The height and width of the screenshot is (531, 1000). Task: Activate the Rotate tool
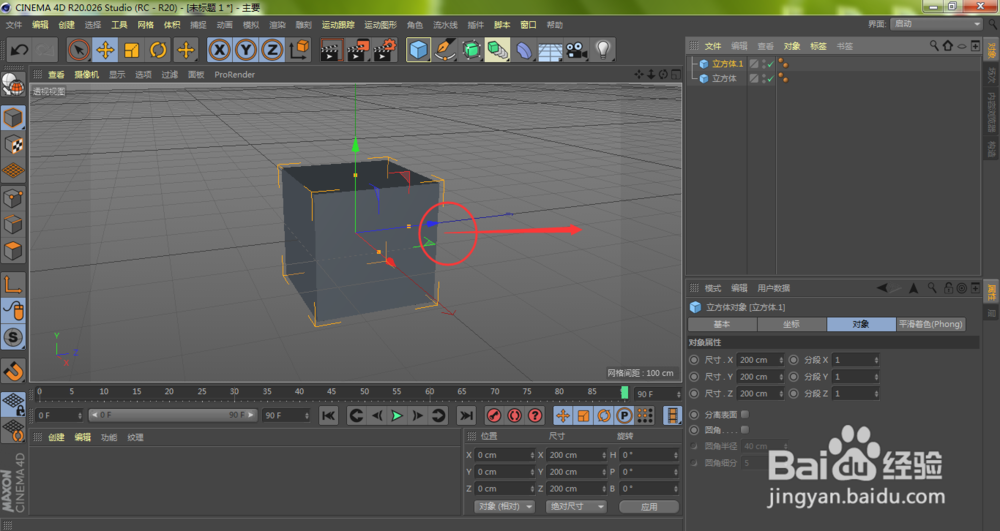pos(158,50)
